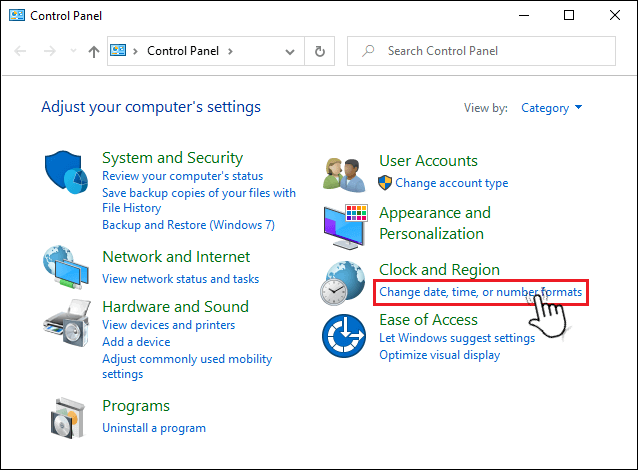Click the System and Security shield icon

coord(67,174)
